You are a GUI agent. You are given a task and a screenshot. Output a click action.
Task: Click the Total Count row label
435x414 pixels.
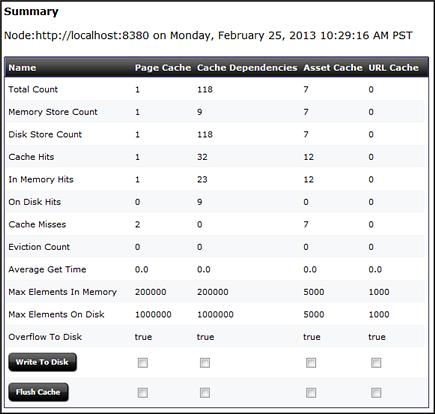(33, 89)
